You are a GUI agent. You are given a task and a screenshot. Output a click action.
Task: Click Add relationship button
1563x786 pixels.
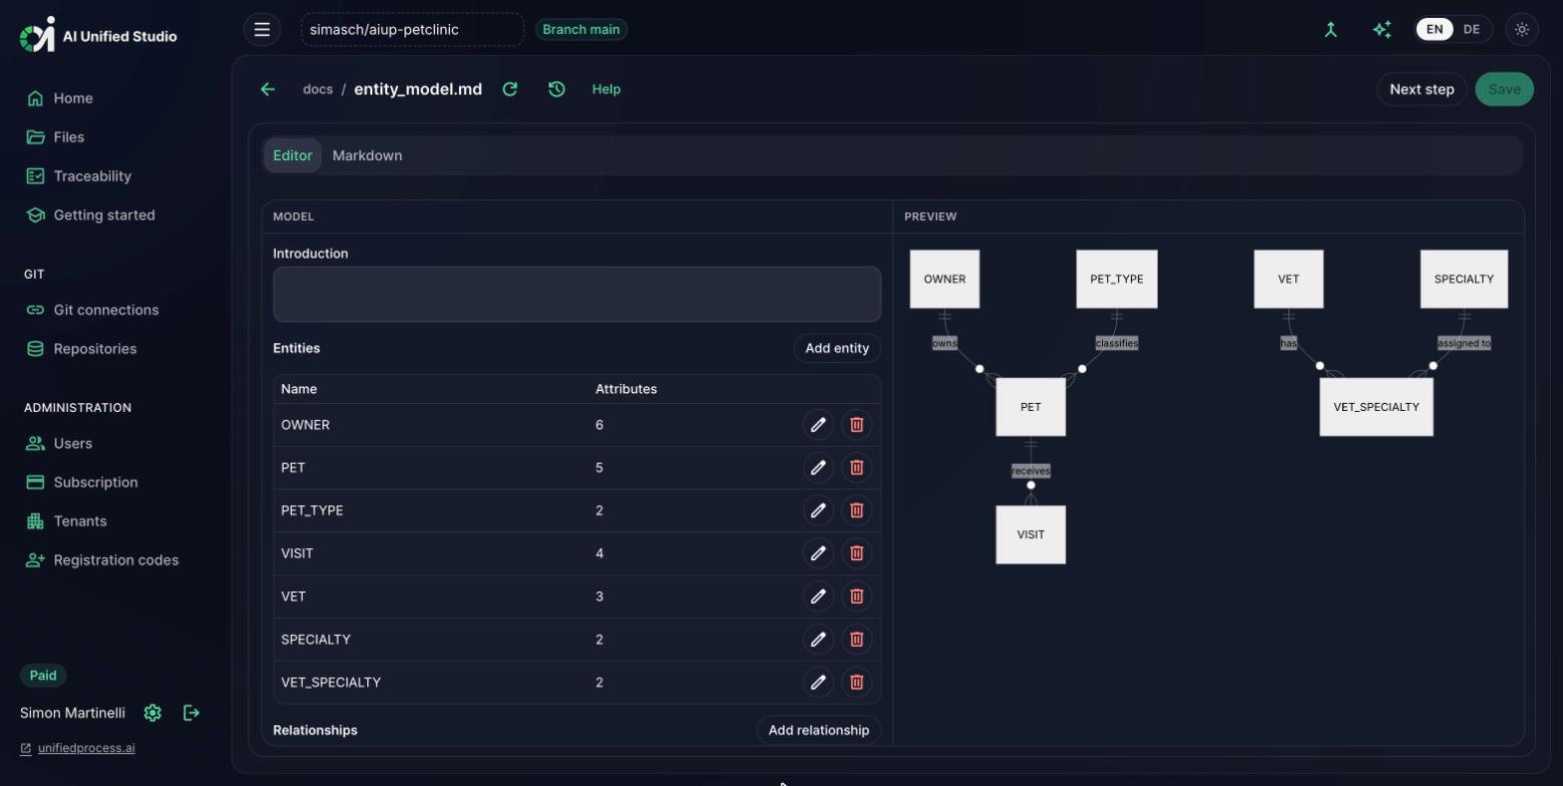coord(819,730)
